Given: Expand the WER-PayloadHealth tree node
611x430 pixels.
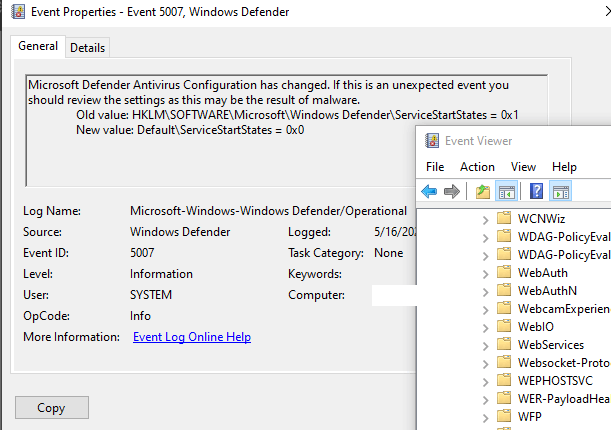Looking at the screenshot, I should 485,400.
